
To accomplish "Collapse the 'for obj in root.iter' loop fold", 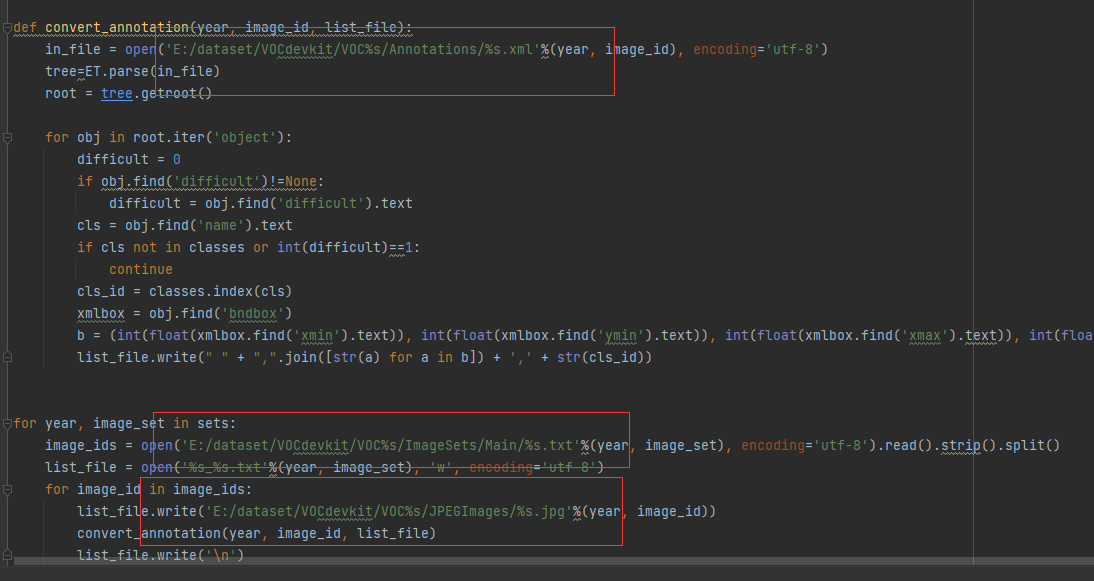I will [7, 138].
